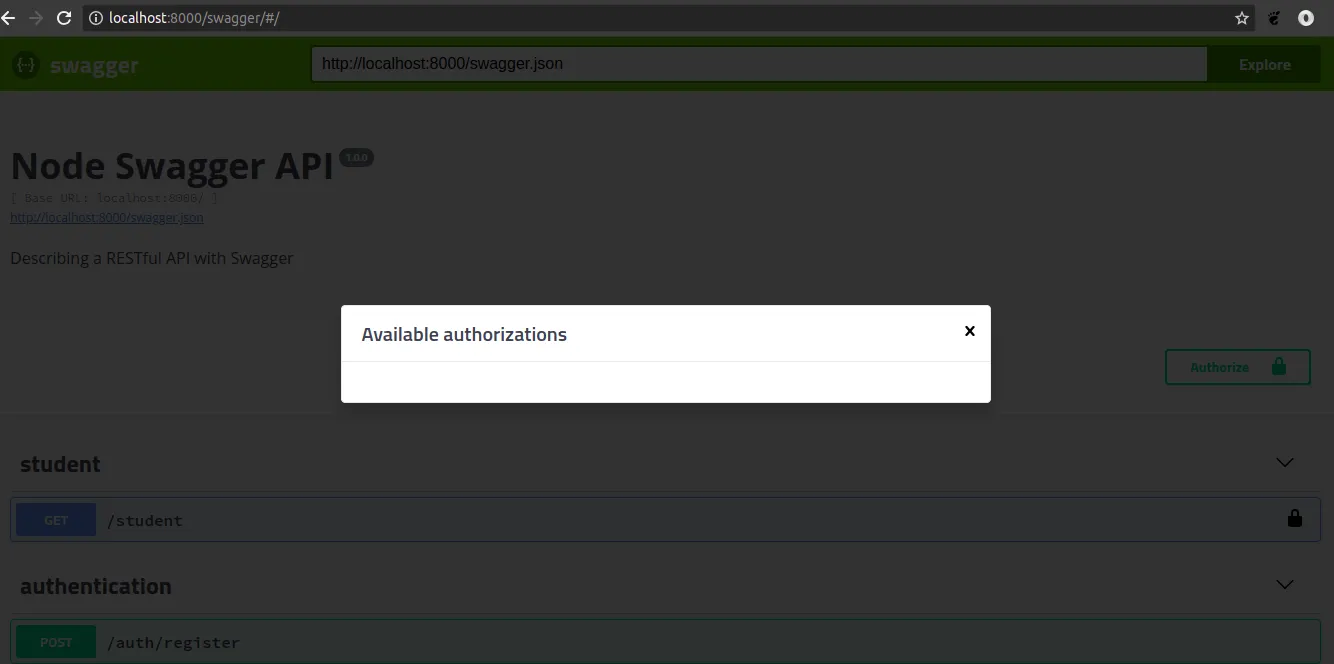Click the swagger wordmark text

(x=94, y=66)
